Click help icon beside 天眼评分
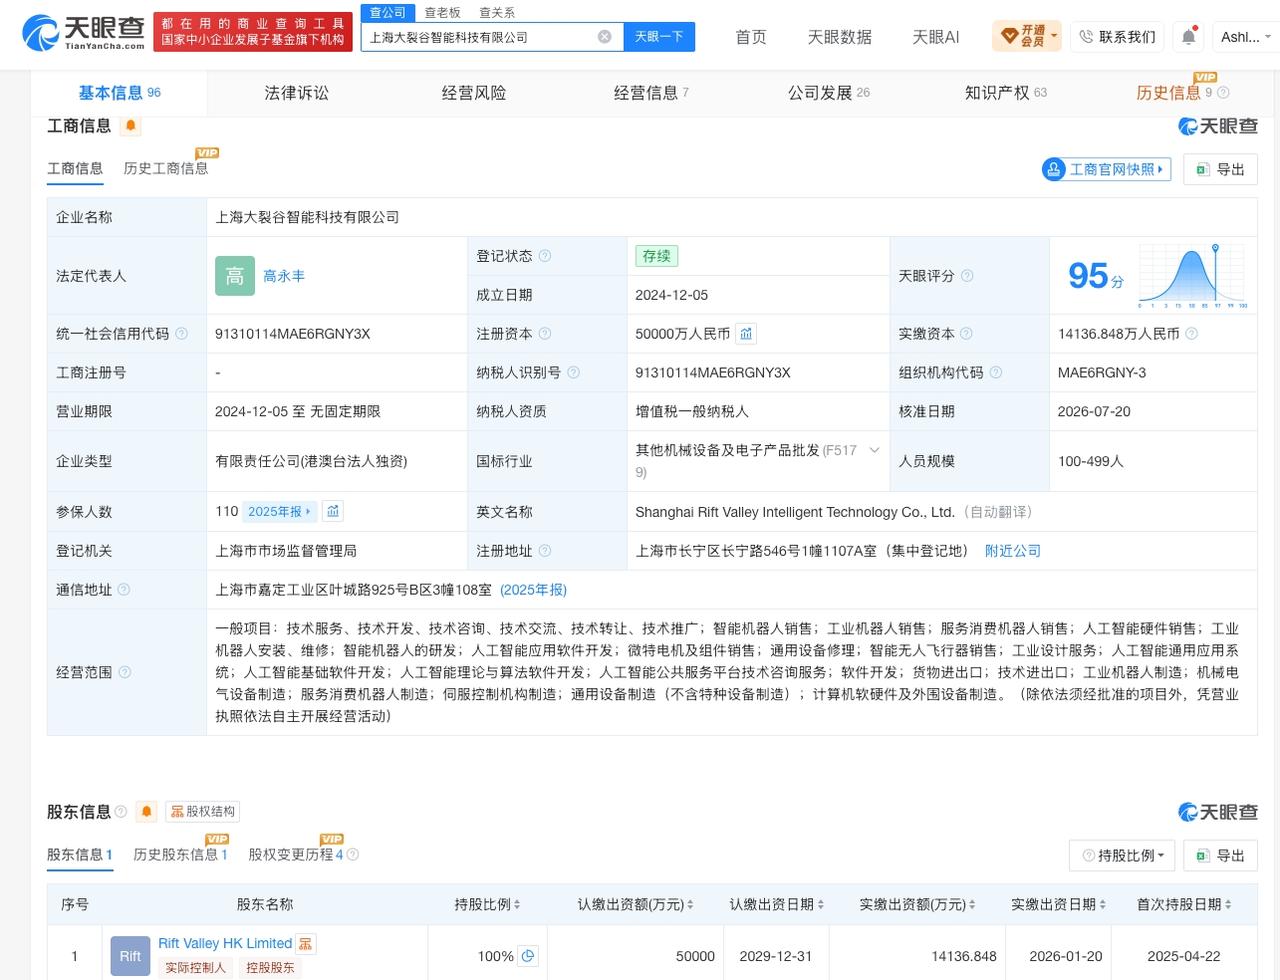 [x=967, y=276]
